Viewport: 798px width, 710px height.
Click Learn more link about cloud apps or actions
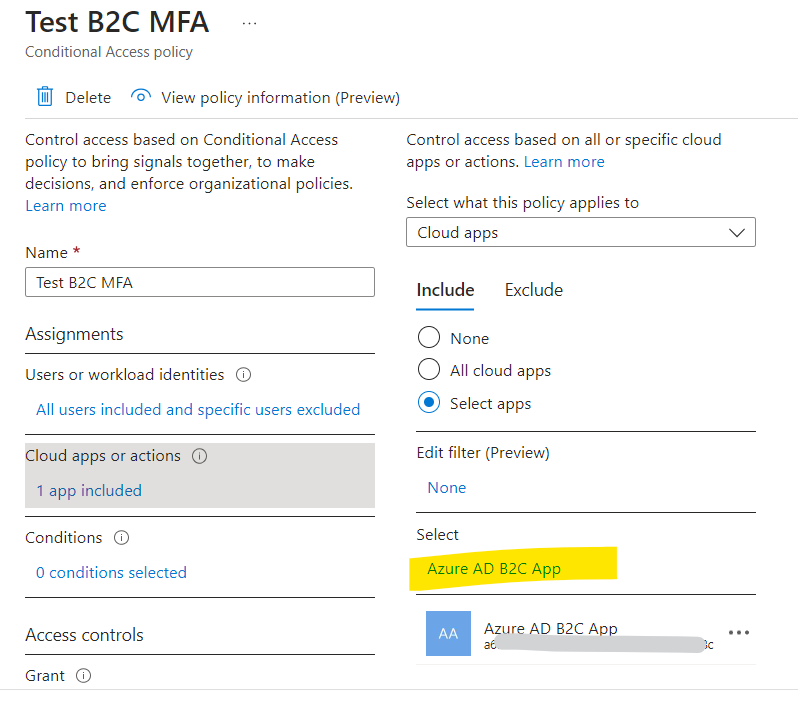tap(564, 162)
